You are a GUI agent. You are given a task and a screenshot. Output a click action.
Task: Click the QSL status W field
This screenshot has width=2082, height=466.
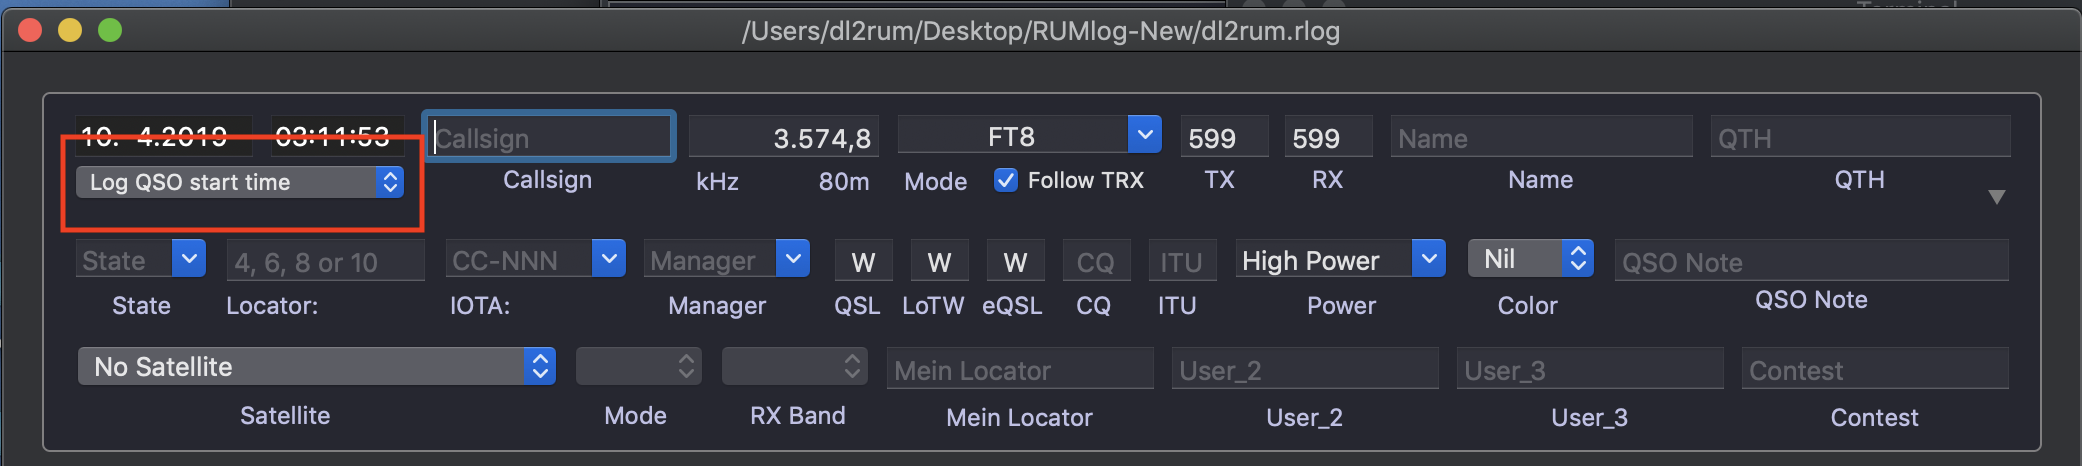(863, 261)
